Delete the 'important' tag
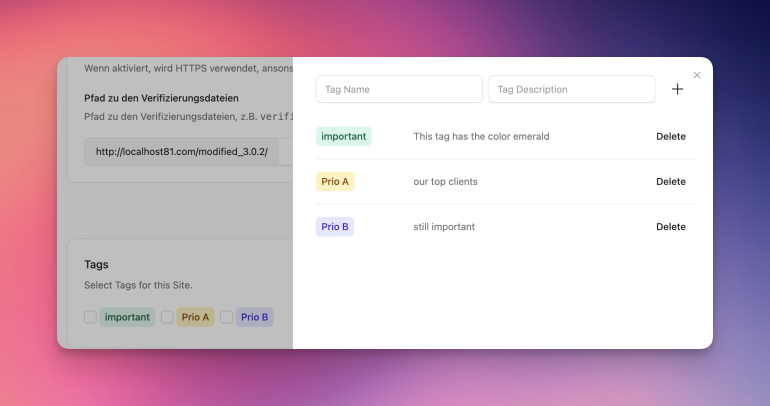This screenshot has height=406, width=770. click(x=671, y=136)
